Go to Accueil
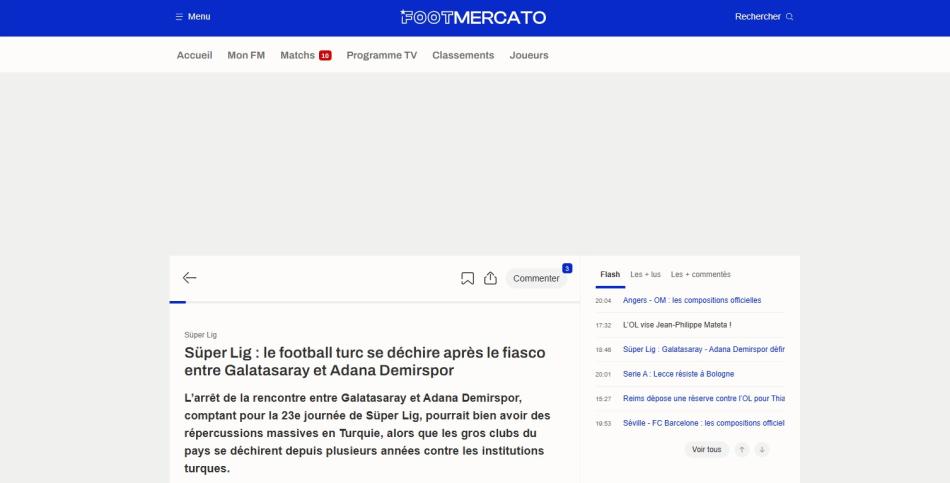The height and width of the screenshot is (483, 950). tap(194, 55)
